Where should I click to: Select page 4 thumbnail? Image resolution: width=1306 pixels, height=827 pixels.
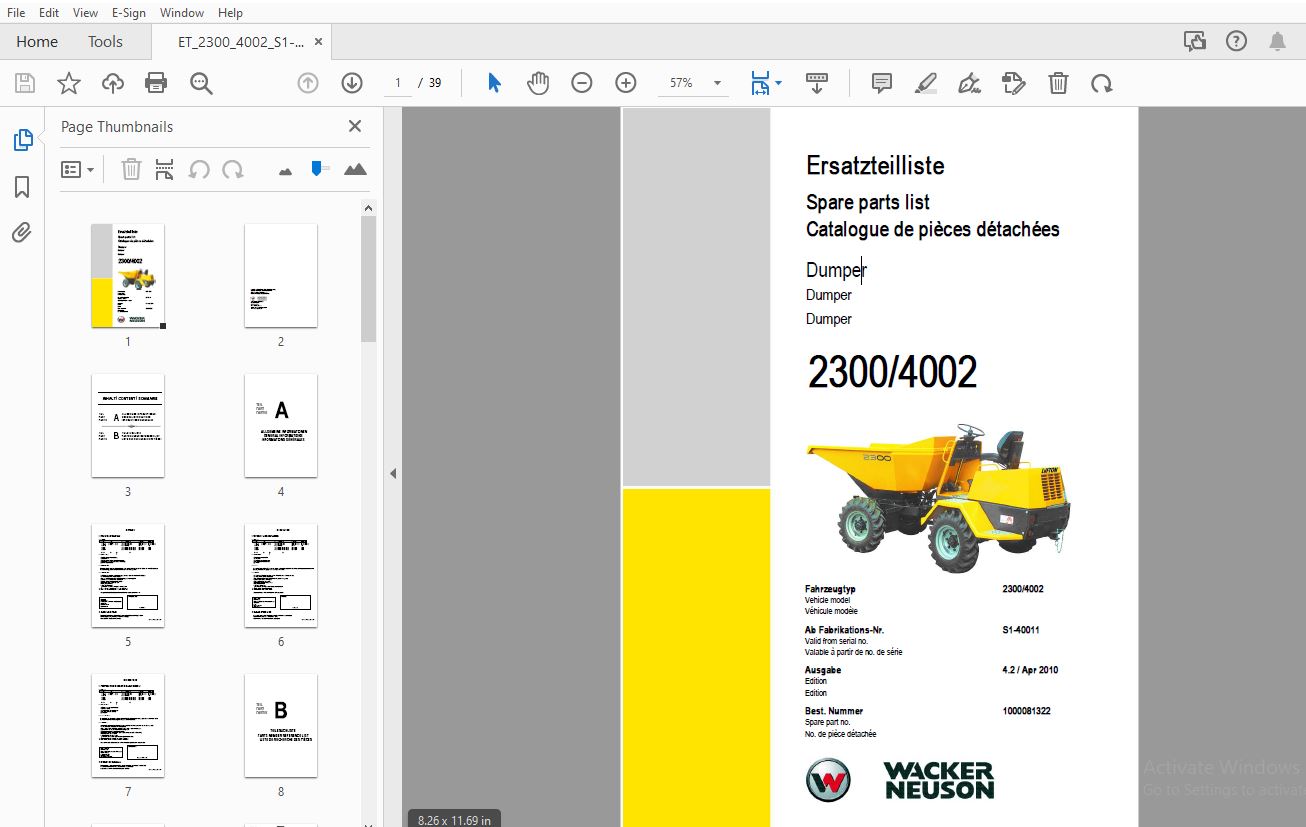tap(281, 426)
